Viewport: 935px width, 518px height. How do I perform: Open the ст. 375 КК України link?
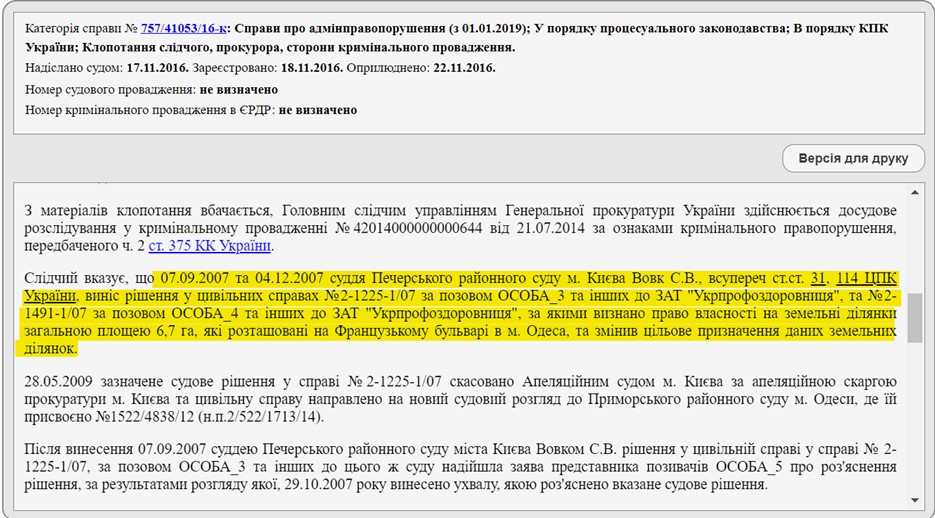pos(210,246)
